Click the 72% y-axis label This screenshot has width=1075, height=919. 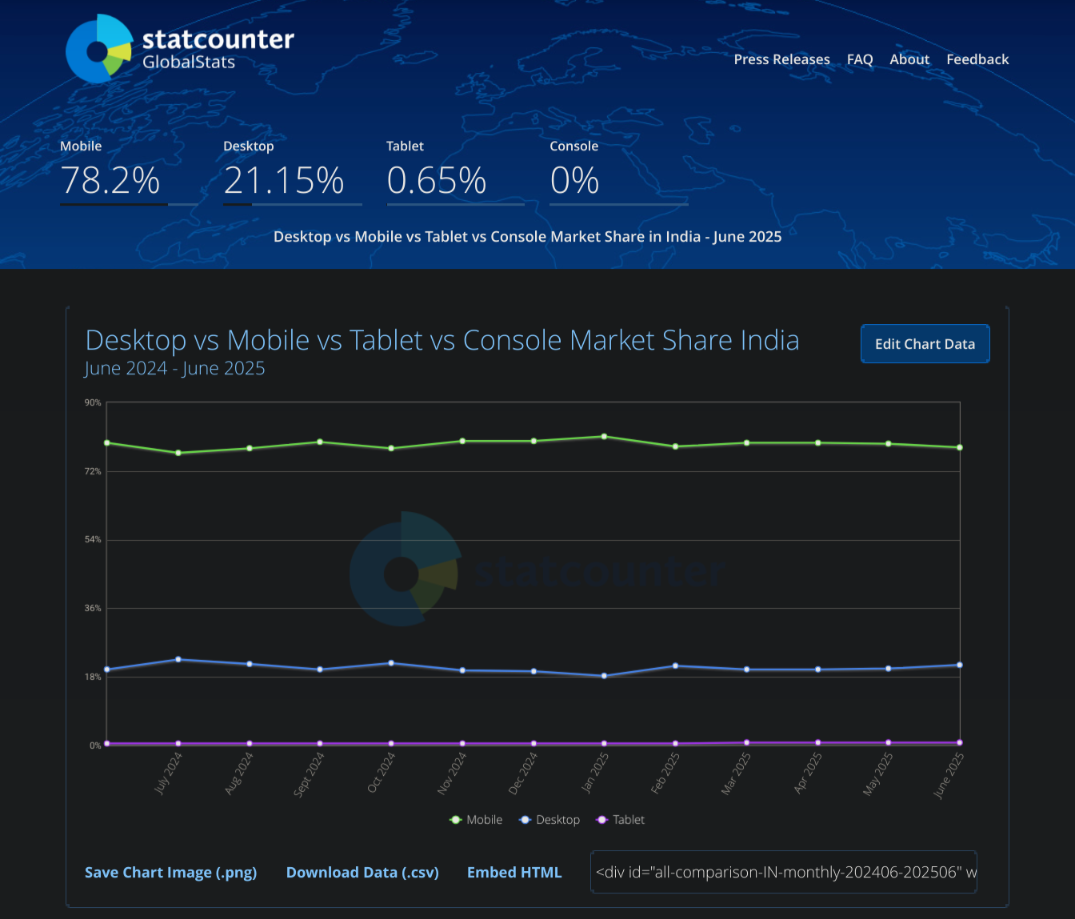(93, 471)
